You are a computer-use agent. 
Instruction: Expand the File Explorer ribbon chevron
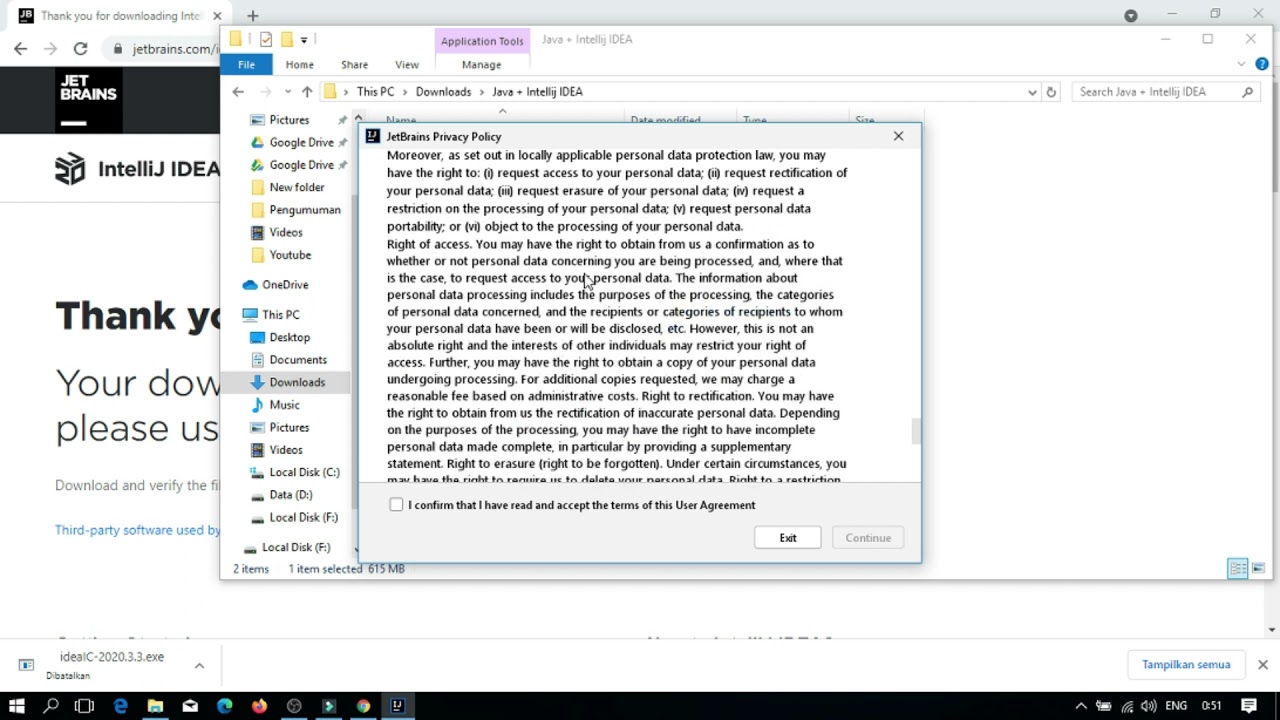[1242, 64]
